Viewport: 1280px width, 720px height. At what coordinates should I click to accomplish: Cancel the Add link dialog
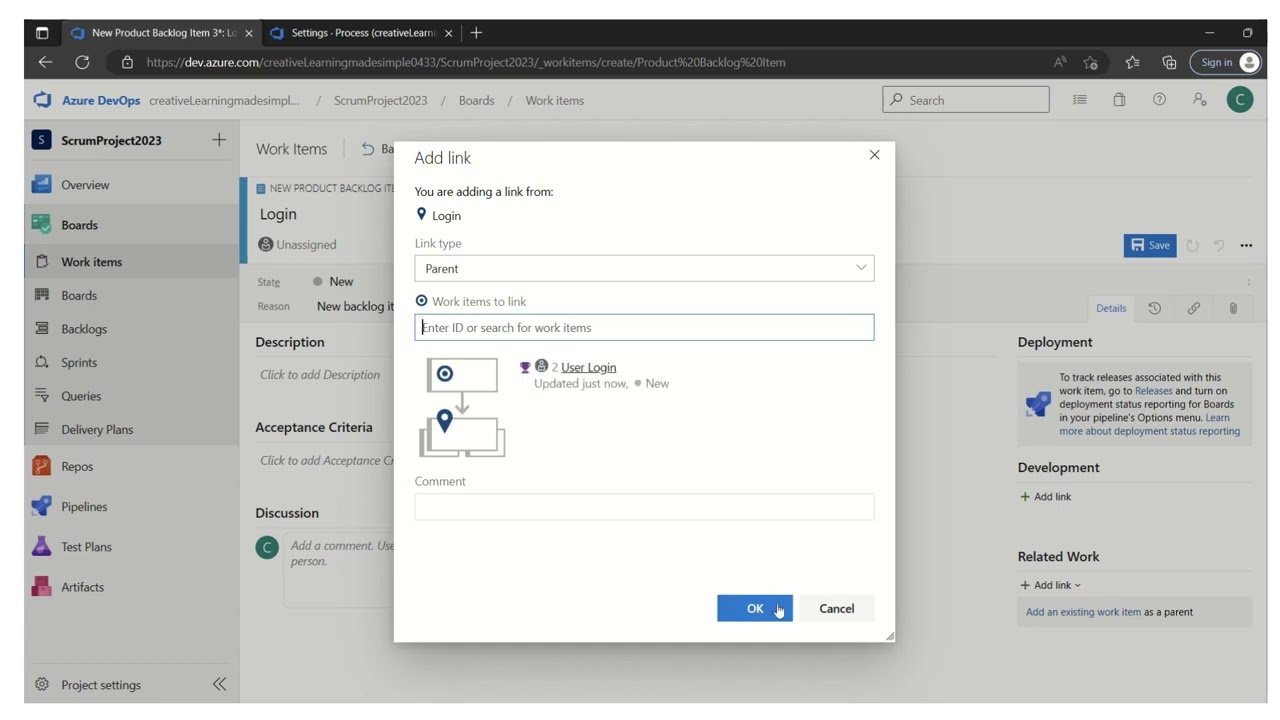click(x=836, y=608)
